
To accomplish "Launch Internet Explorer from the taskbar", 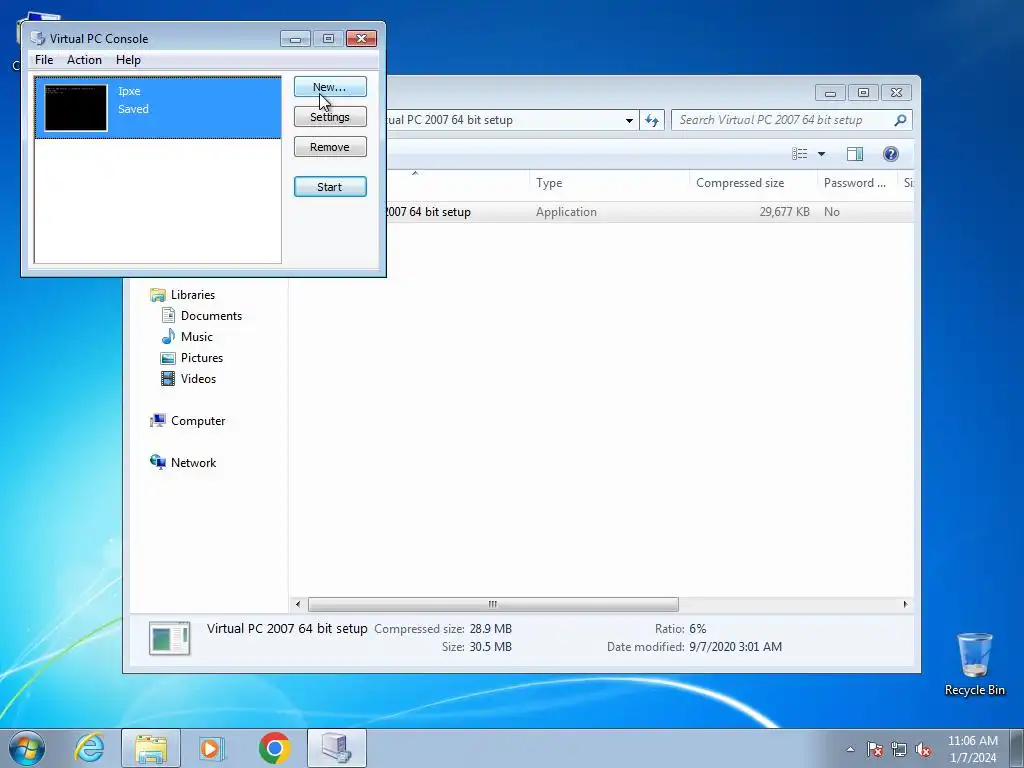I will click(89, 748).
